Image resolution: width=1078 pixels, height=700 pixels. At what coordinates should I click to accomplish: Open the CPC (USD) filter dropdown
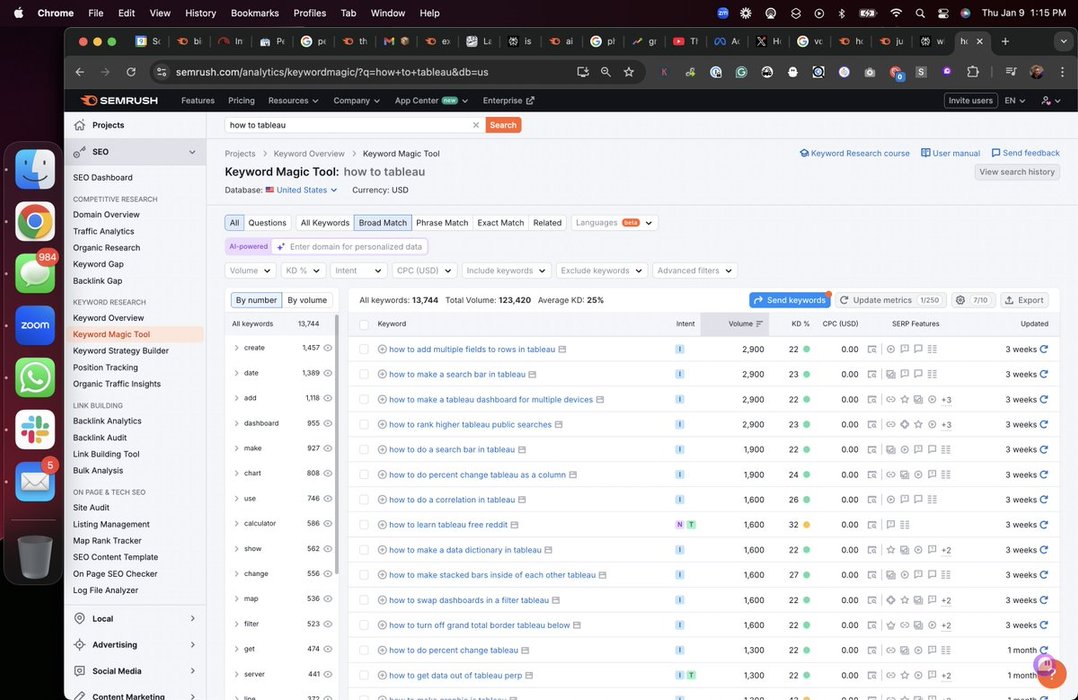[424, 270]
